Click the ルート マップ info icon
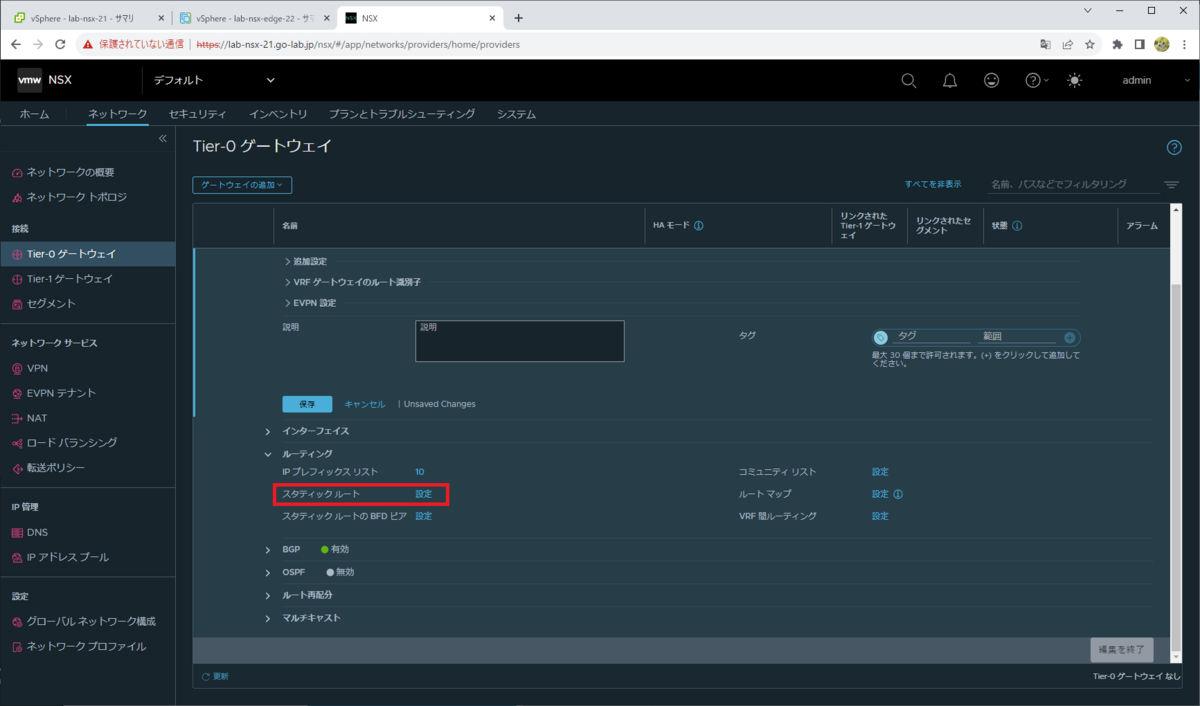 pyautogui.click(x=898, y=494)
